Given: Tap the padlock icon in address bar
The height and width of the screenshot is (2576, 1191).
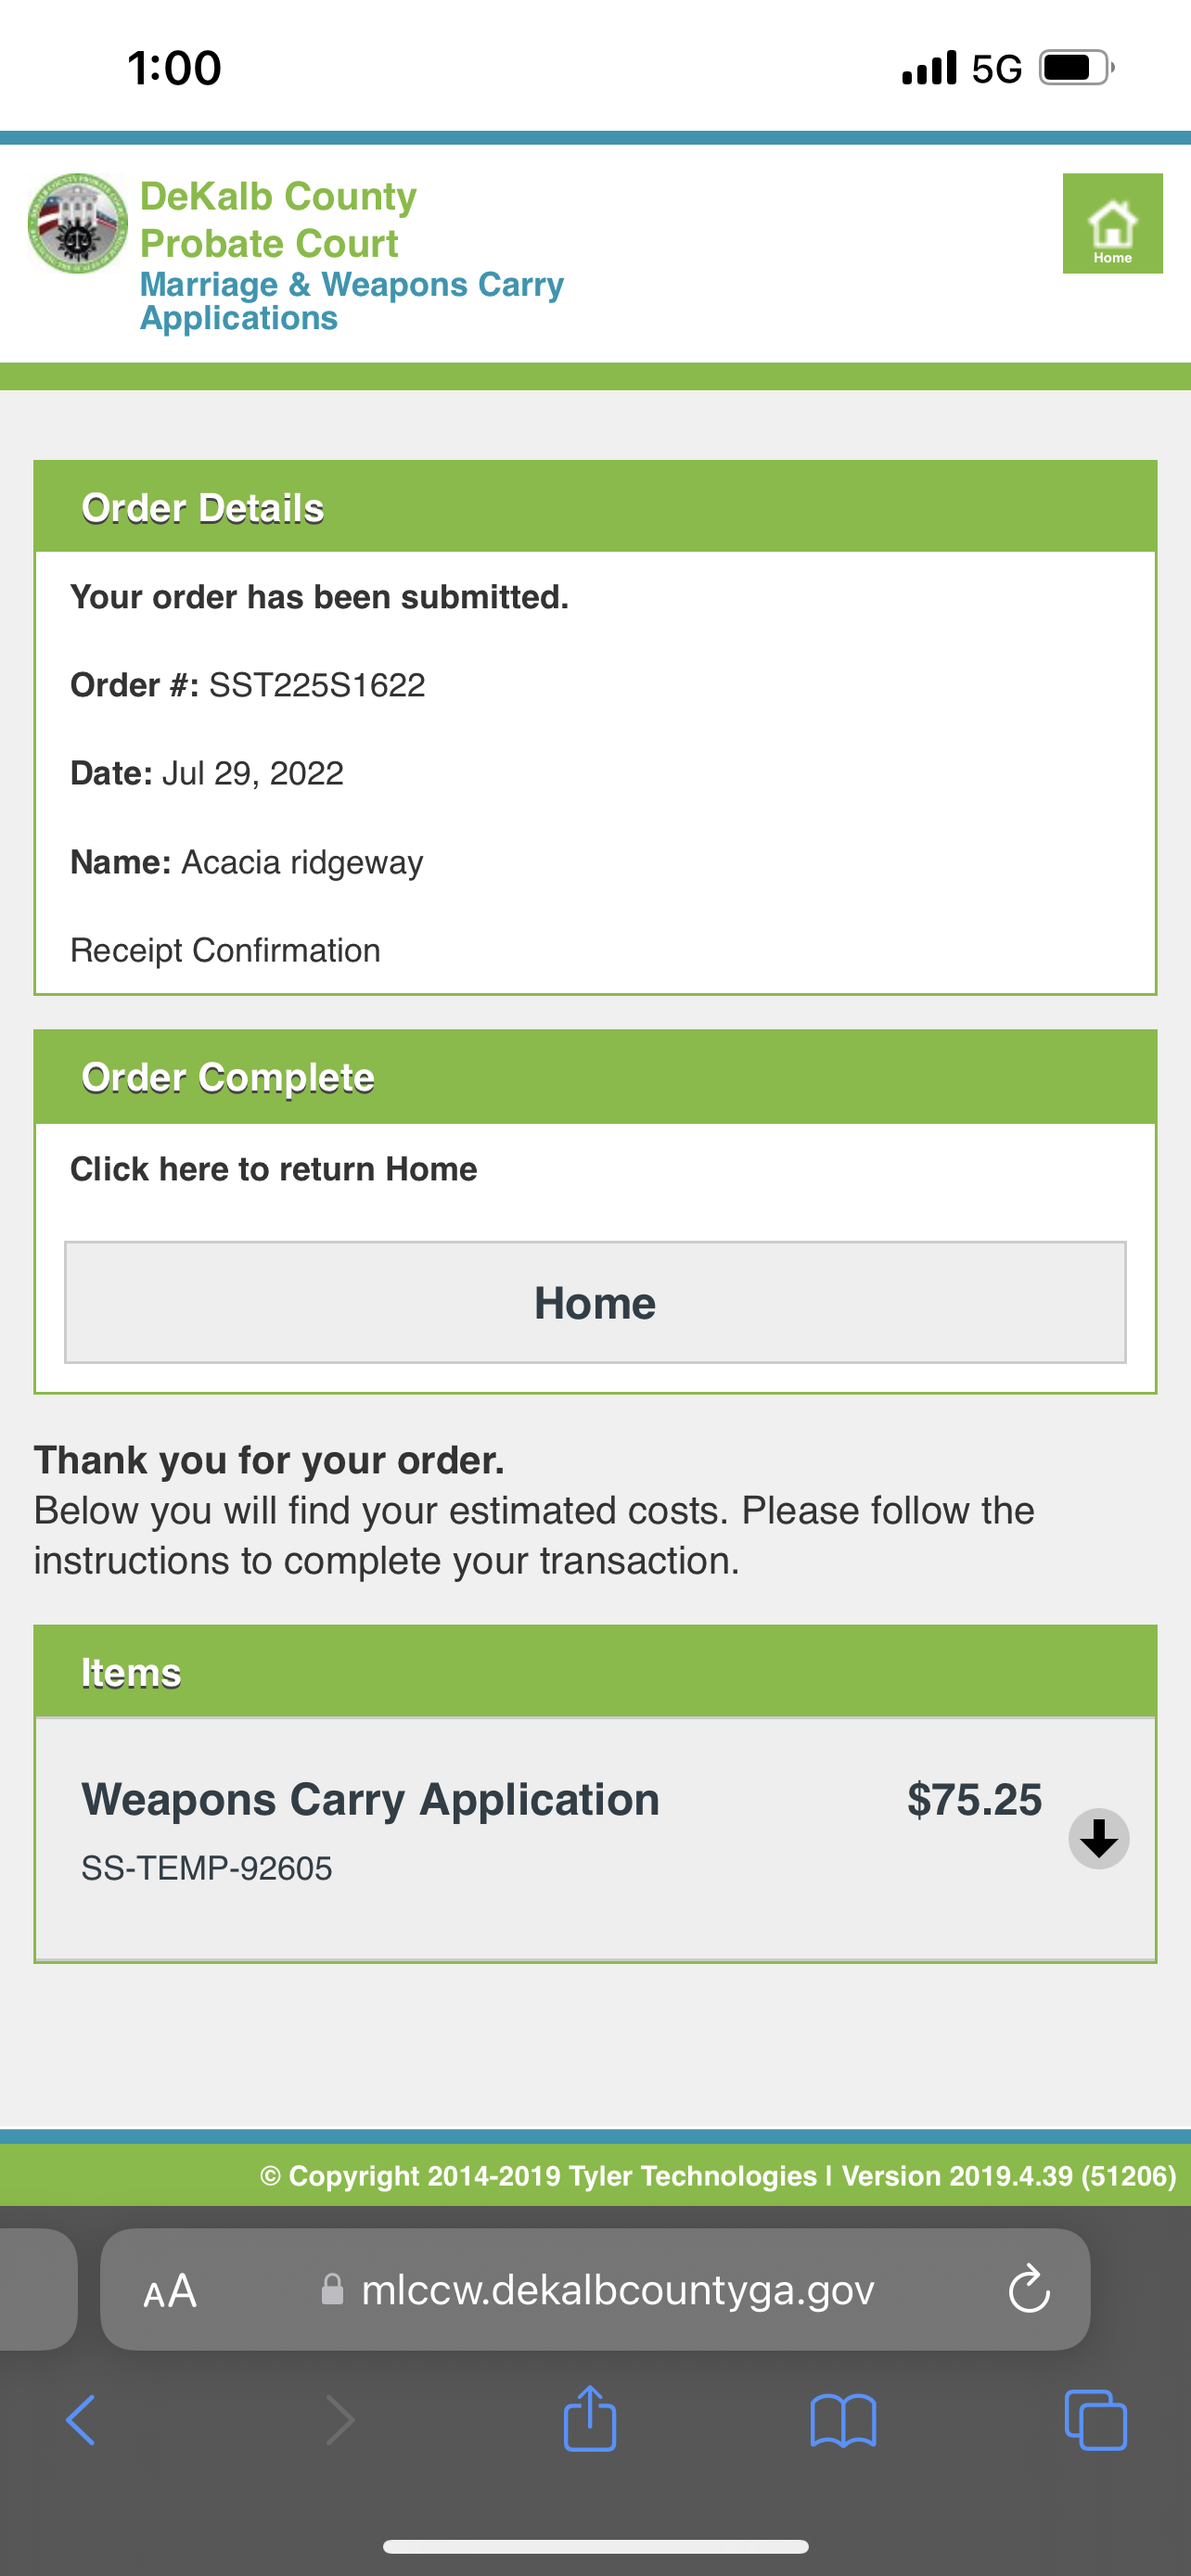Looking at the screenshot, I should pos(332,2289).
